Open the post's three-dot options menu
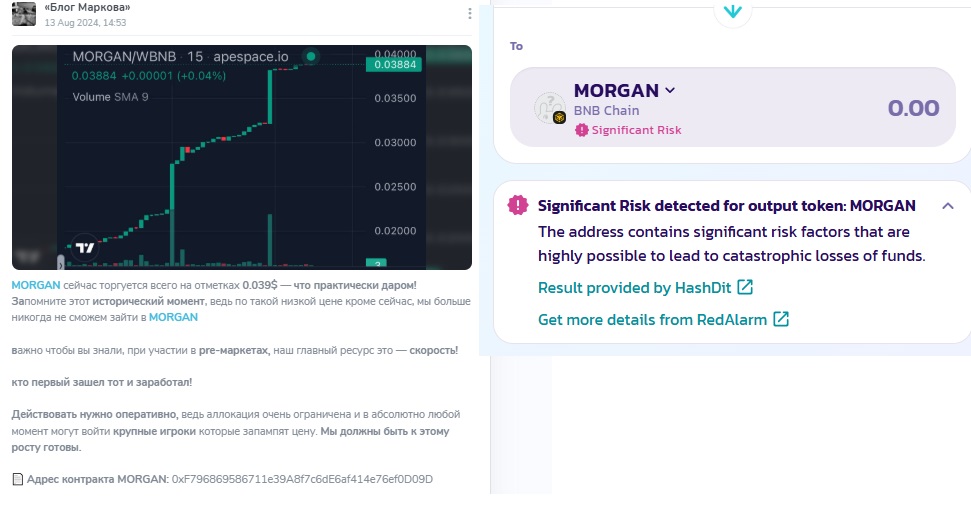Image resolution: width=971 pixels, height=513 pixels. pos(470,14)
